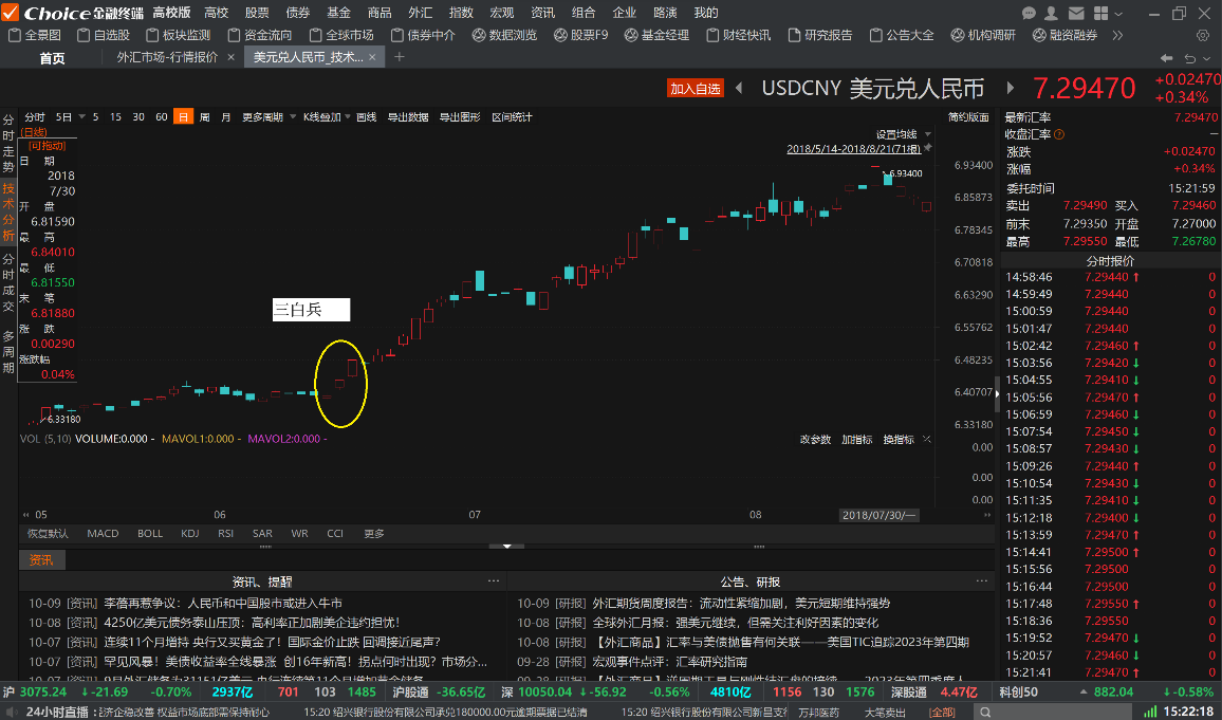Click 换指标 in the volume panel
Viewport: 1222px width, 720px height.
(x=898, y=439)
